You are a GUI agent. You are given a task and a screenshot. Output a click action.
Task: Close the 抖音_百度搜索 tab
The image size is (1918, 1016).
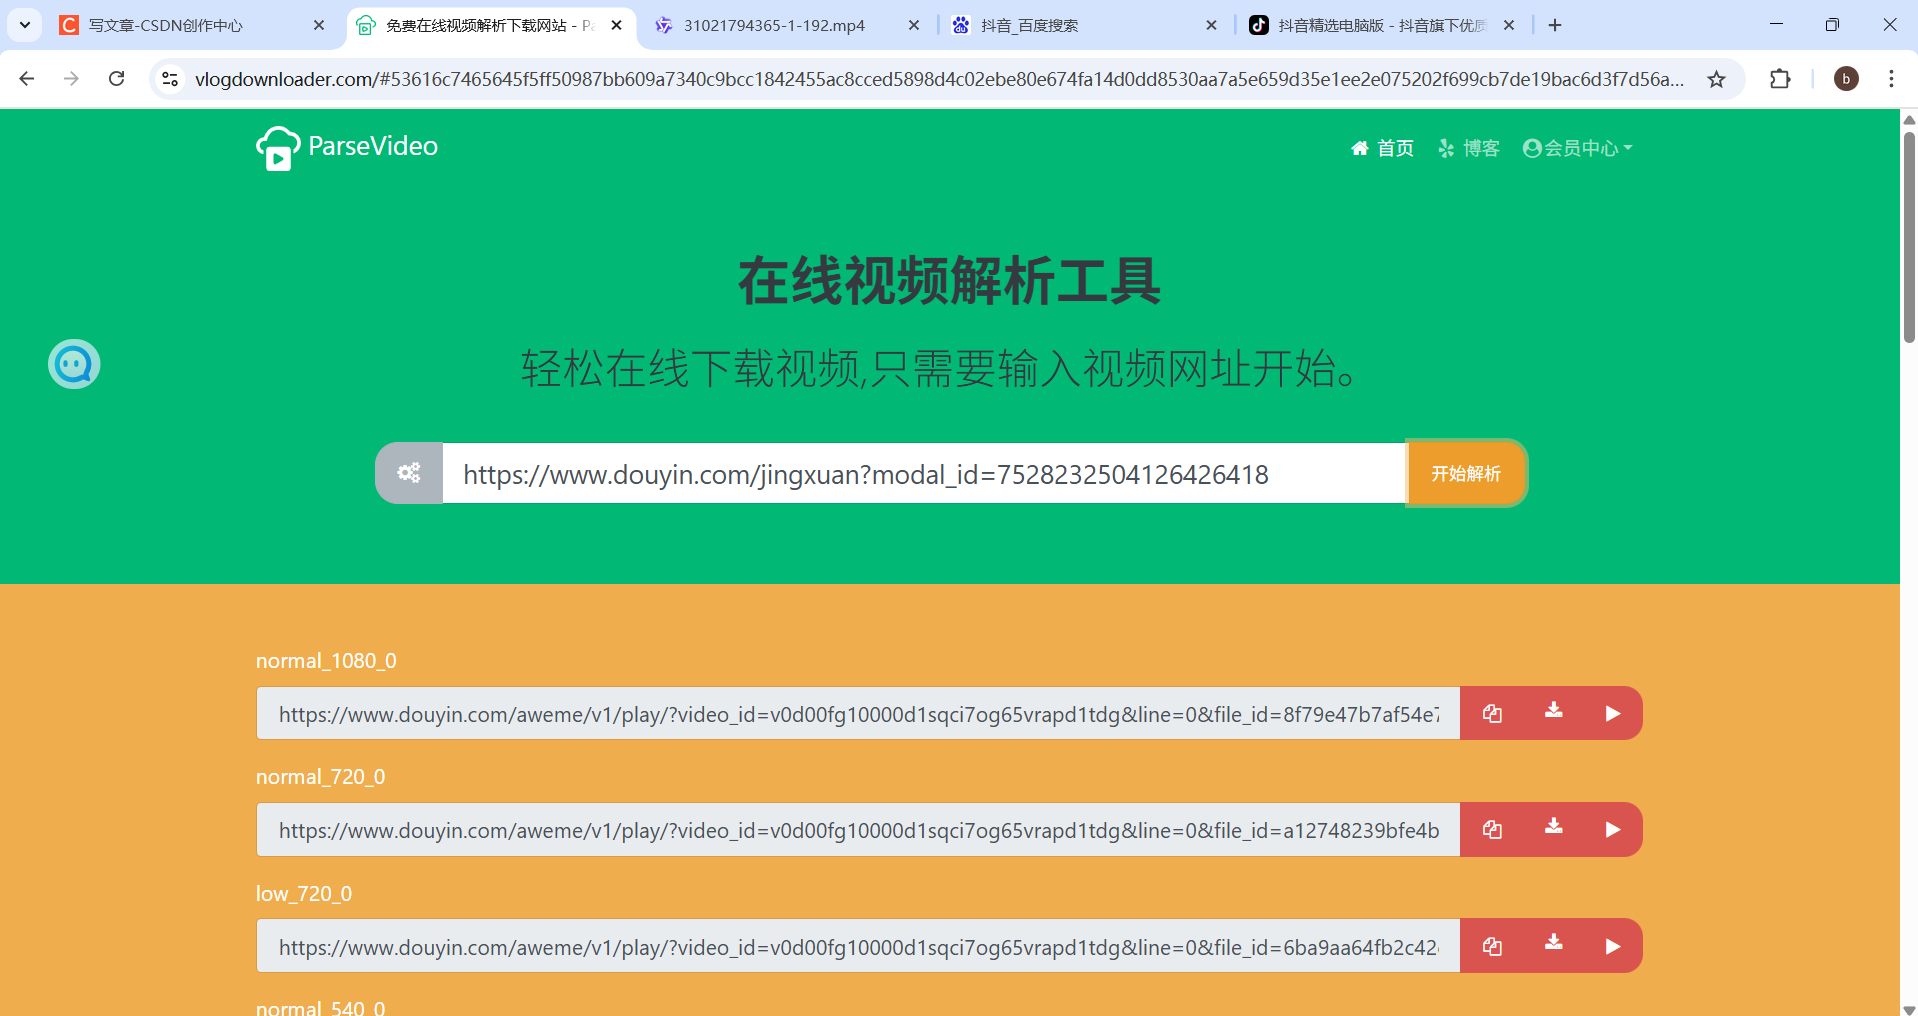[1211, 25]
